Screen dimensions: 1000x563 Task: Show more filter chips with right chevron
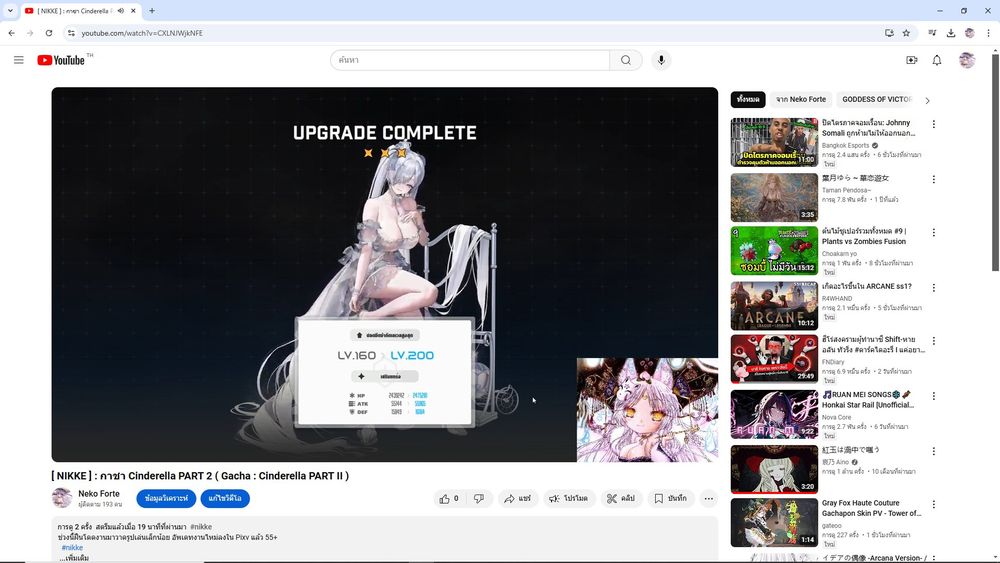(x=927, y=100)
